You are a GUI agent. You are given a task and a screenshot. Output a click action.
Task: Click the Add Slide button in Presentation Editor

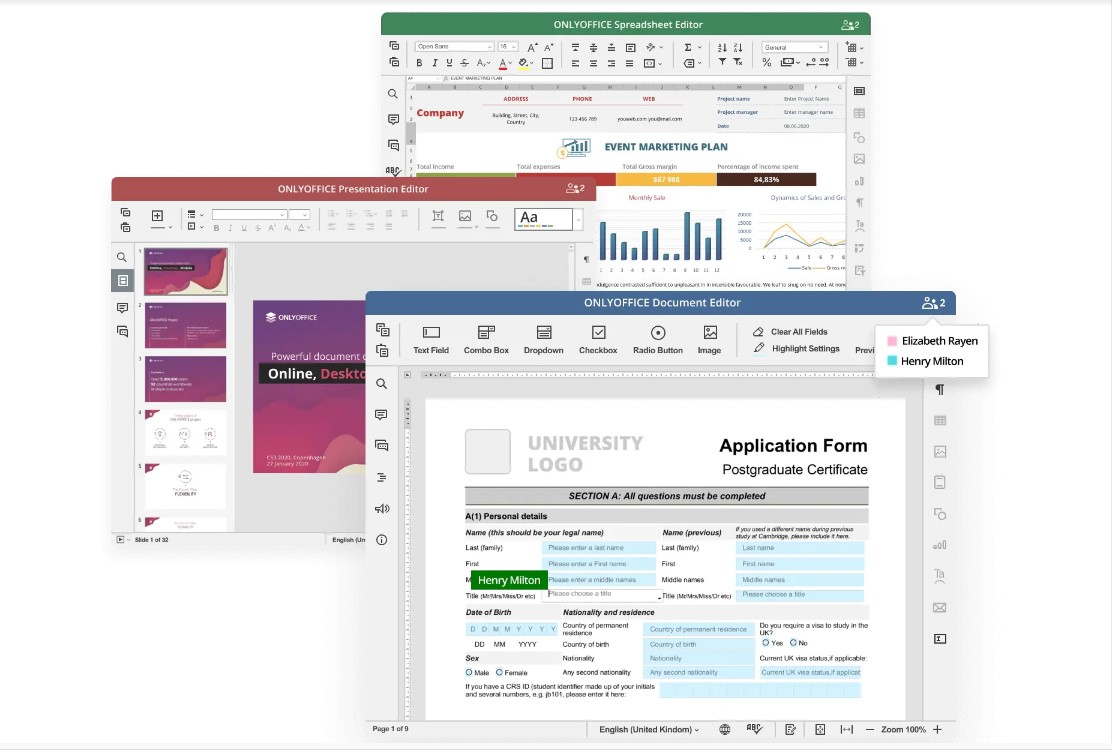pos(157,217)
